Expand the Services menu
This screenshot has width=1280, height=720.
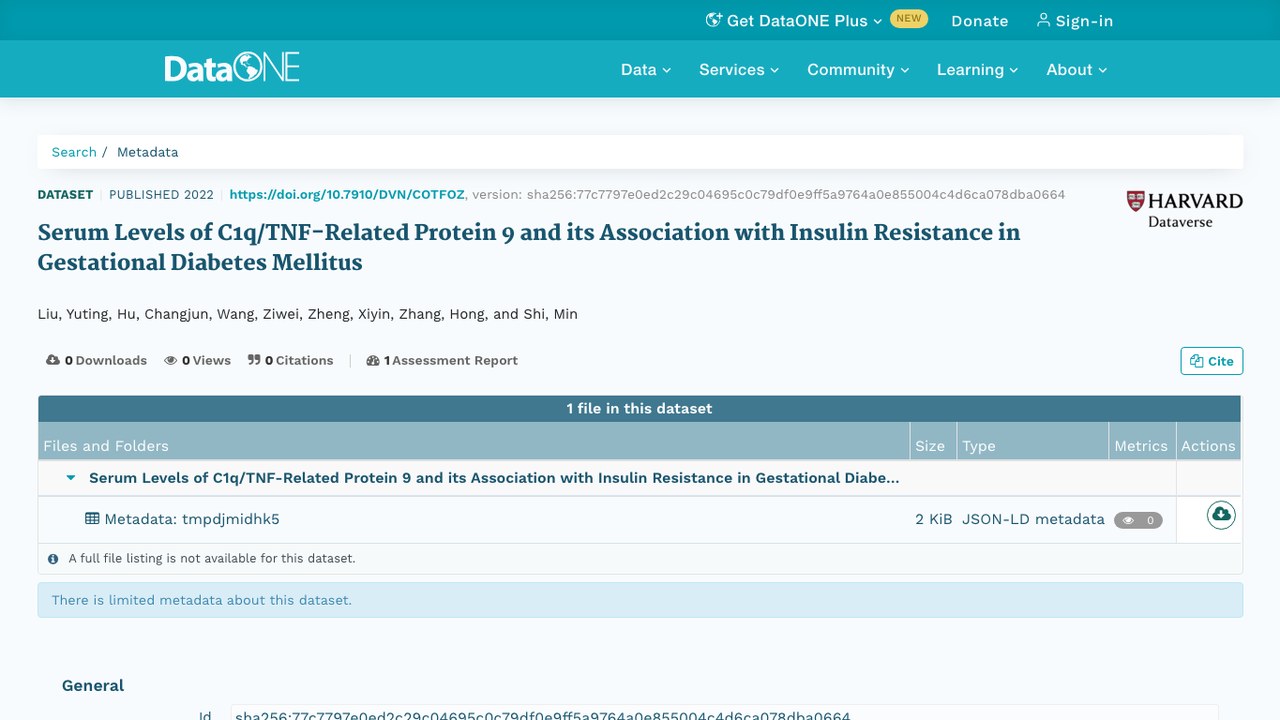point(739,70)
